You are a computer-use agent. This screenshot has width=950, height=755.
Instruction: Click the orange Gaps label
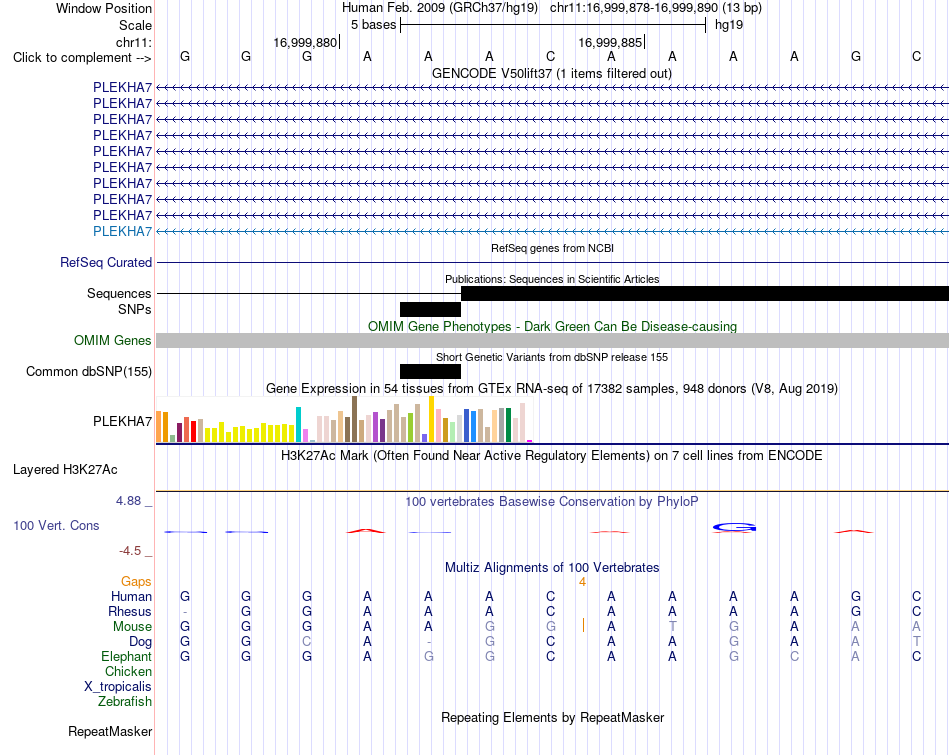coord(136,582)
